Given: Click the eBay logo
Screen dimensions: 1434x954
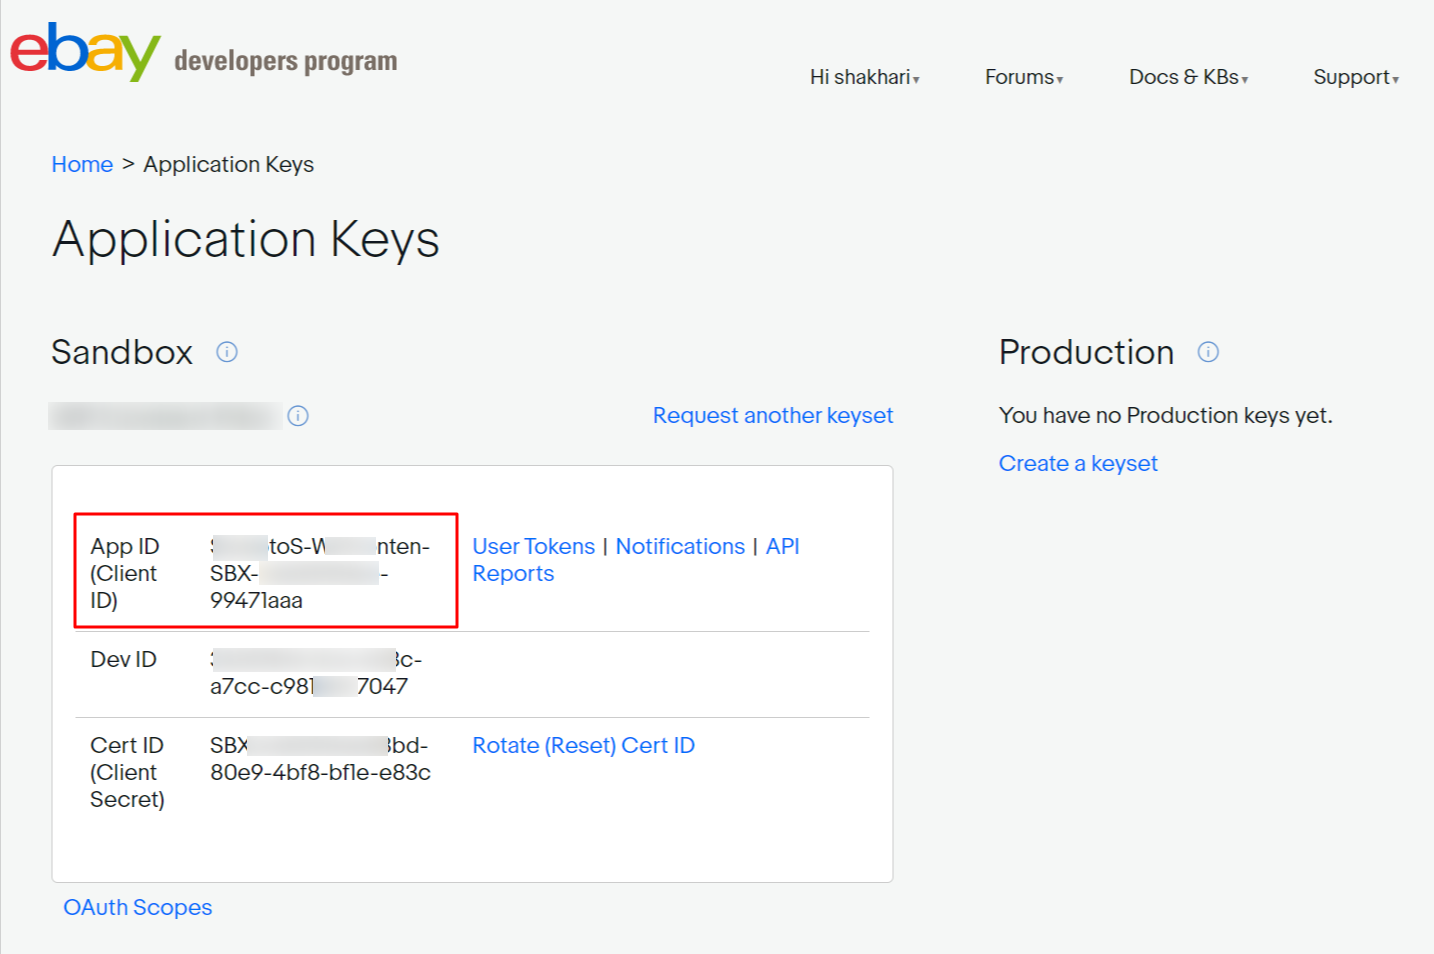Looking at the screenshot, I should pyautogui.click(x=85, y=52).
